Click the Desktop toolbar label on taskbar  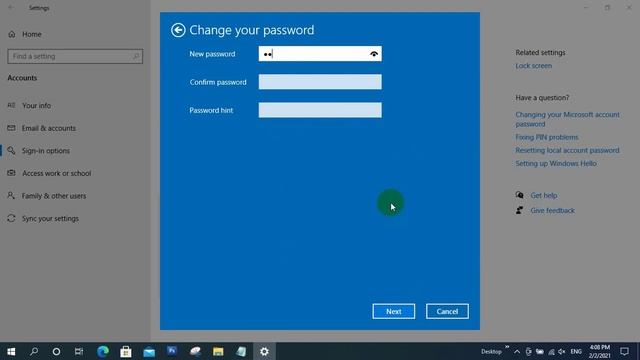tap(491, 351)
